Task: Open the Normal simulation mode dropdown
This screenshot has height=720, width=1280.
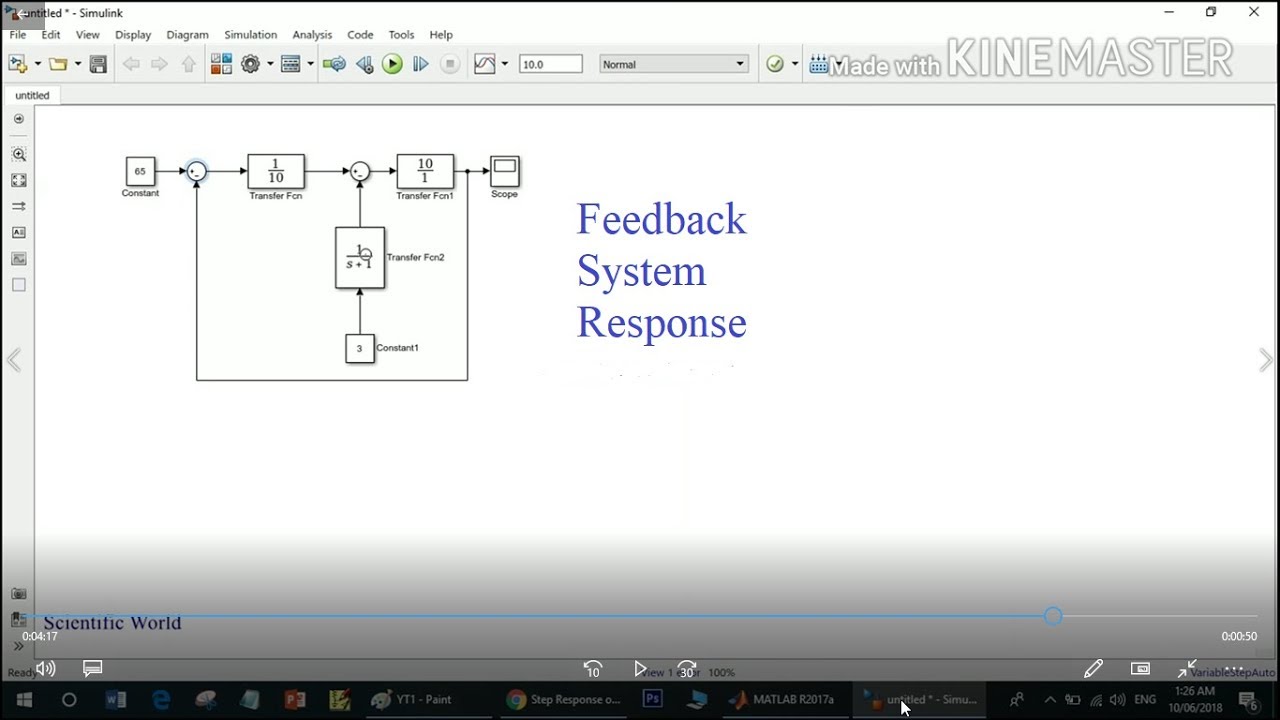Action: pos(674,64)
